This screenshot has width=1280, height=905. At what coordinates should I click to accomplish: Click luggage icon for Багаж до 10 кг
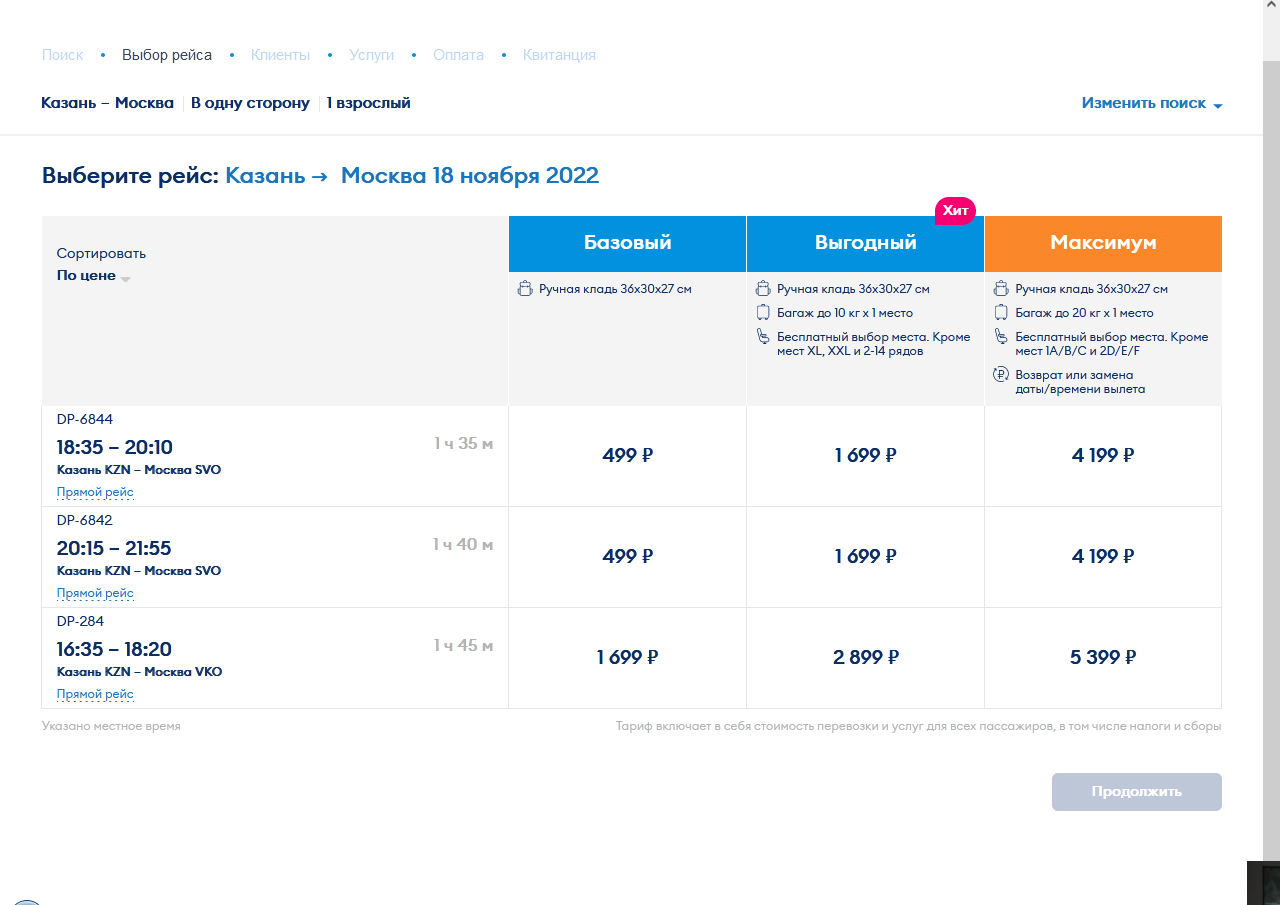pyautogui.click(x=762, y=313)
